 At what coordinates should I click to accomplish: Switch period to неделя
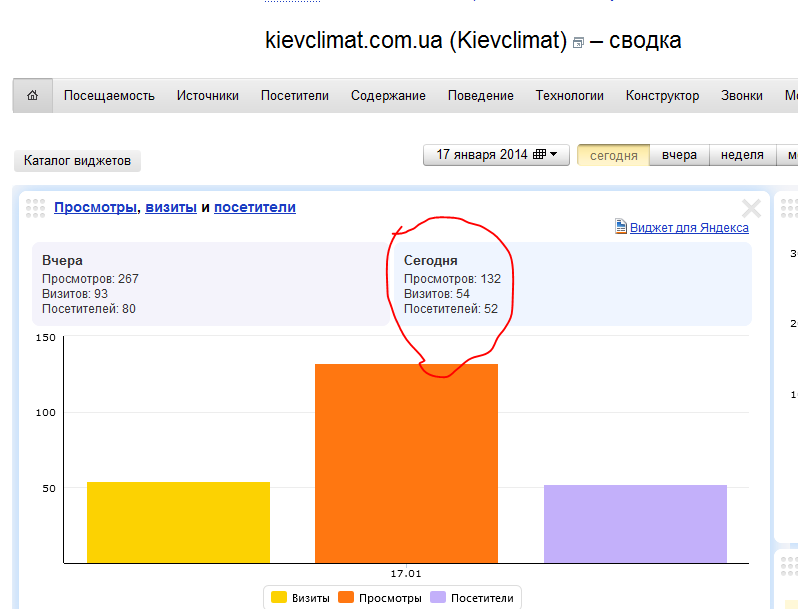click(x=742, y=155)
